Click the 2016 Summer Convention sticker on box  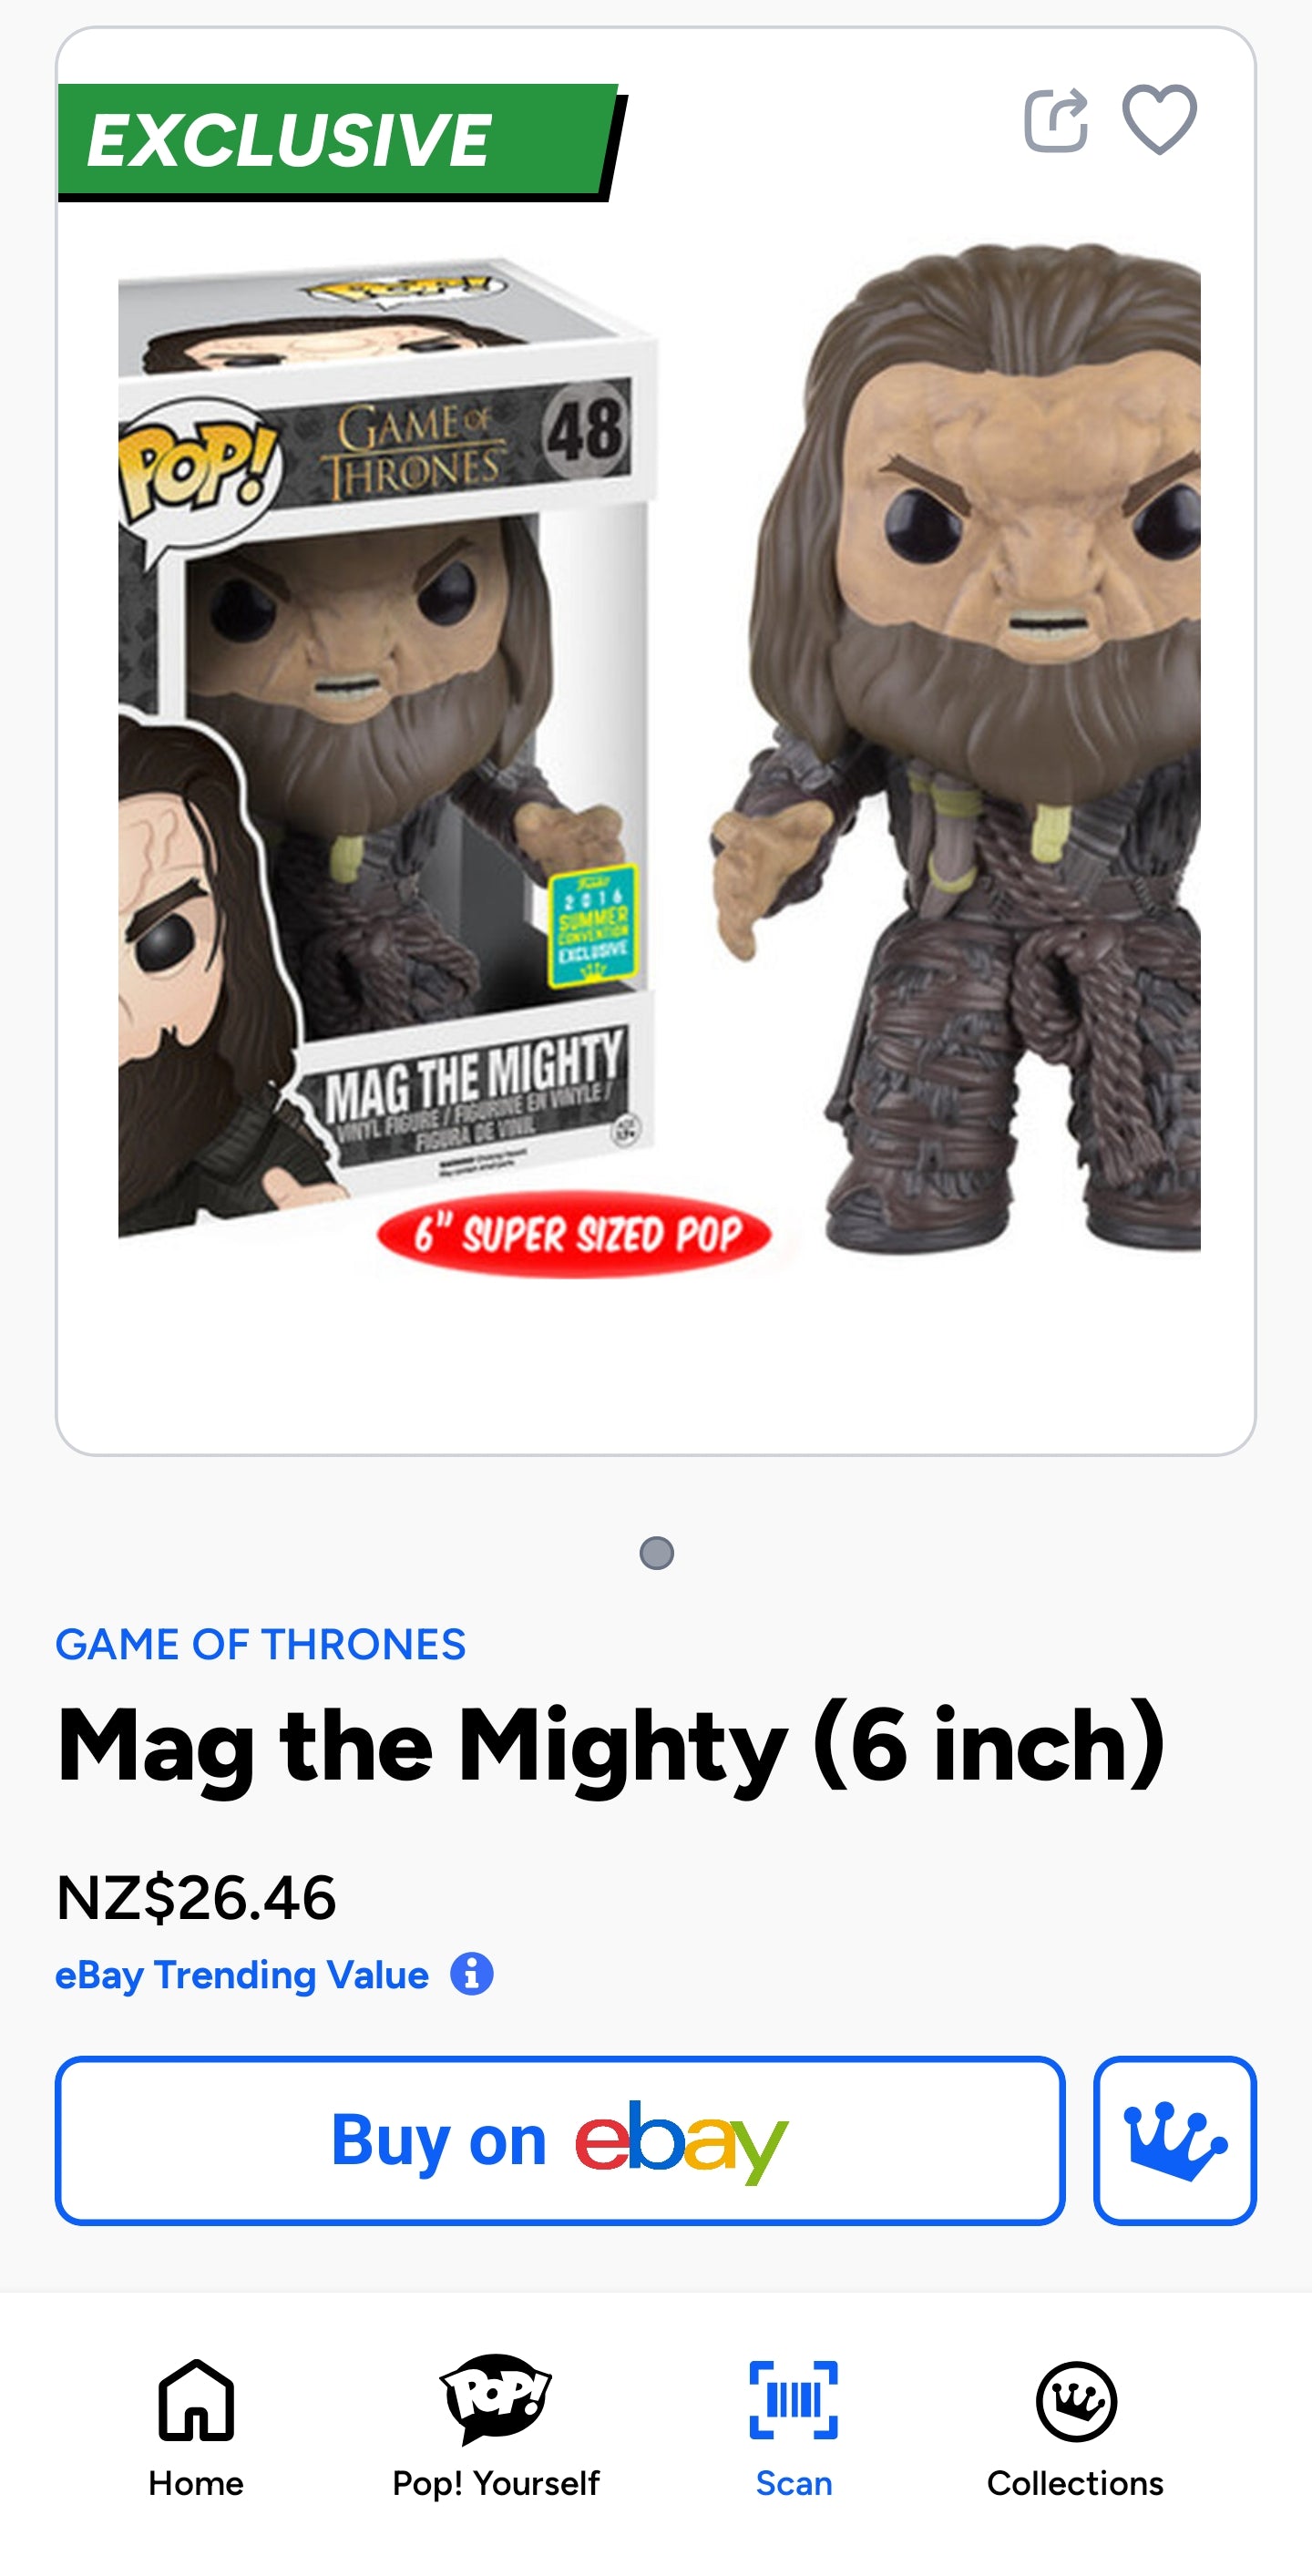click(x=593, y=925)
